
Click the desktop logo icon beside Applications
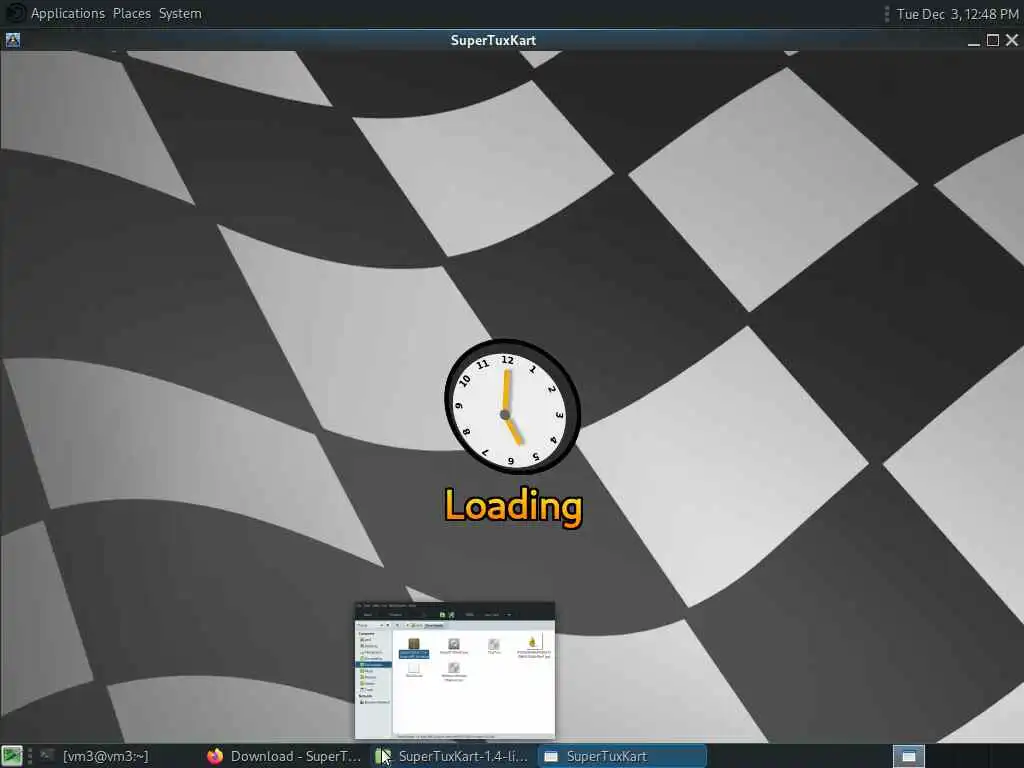(14, 13)
